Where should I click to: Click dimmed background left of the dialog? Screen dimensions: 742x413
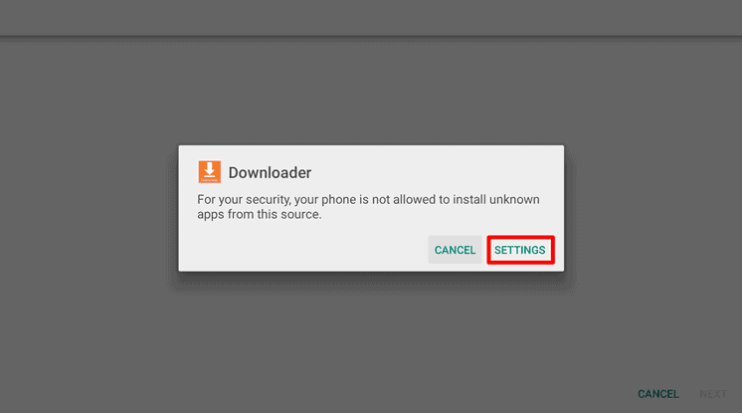tap(89, 208)
